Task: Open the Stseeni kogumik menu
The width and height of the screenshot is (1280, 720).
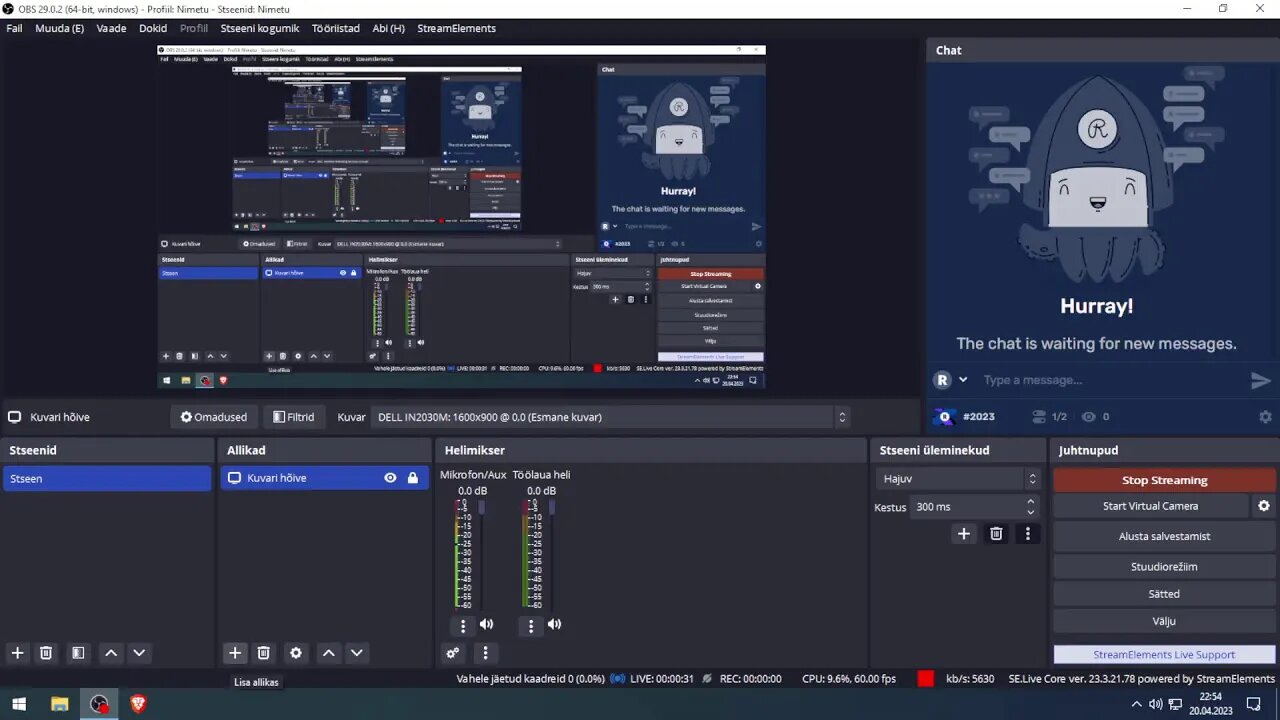Action: pos(260,28)
